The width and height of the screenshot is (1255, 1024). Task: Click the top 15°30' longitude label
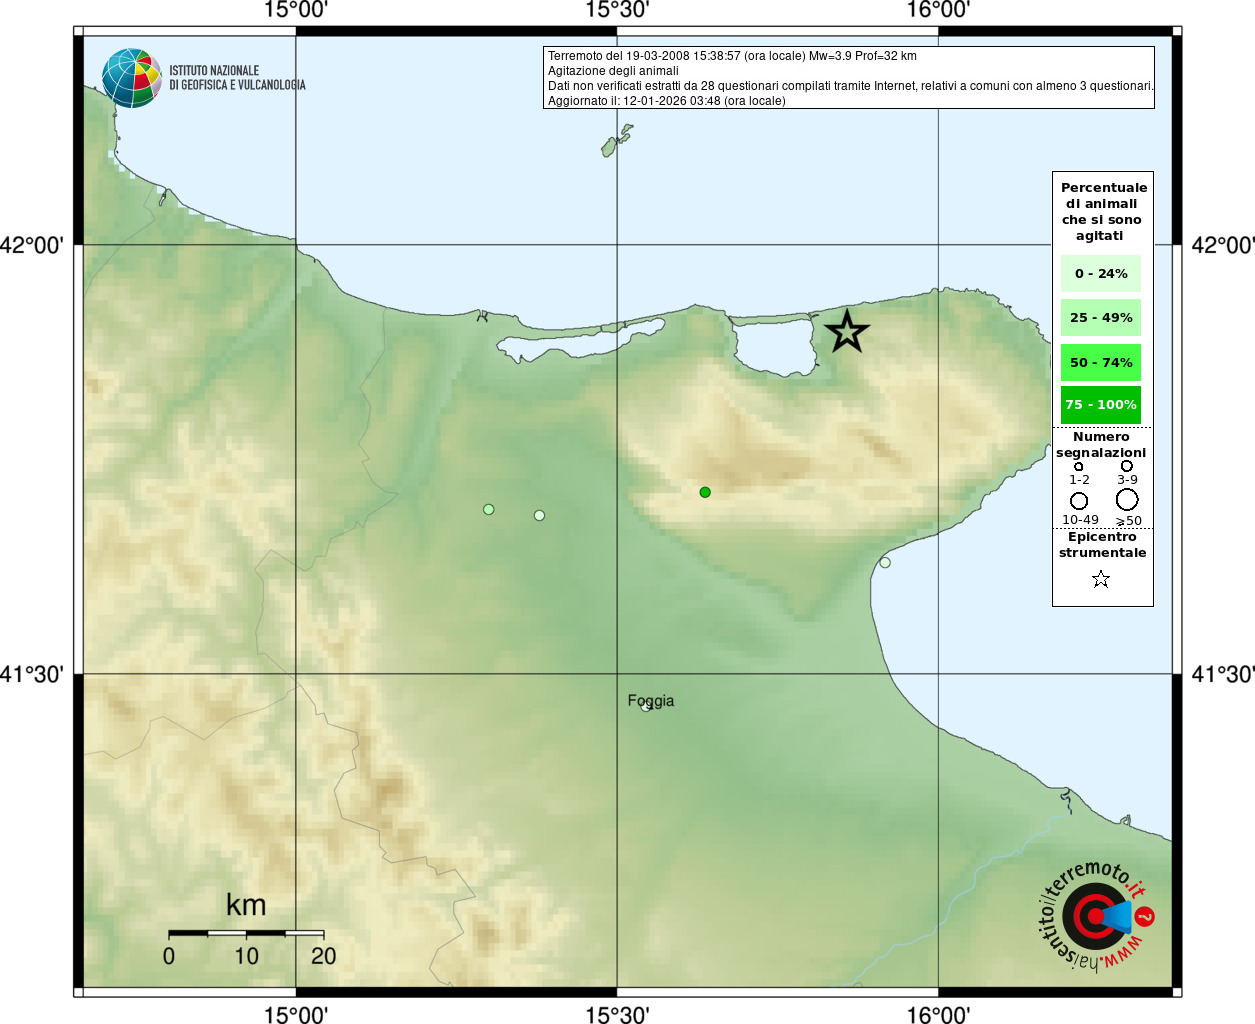(x=617, y=11)
